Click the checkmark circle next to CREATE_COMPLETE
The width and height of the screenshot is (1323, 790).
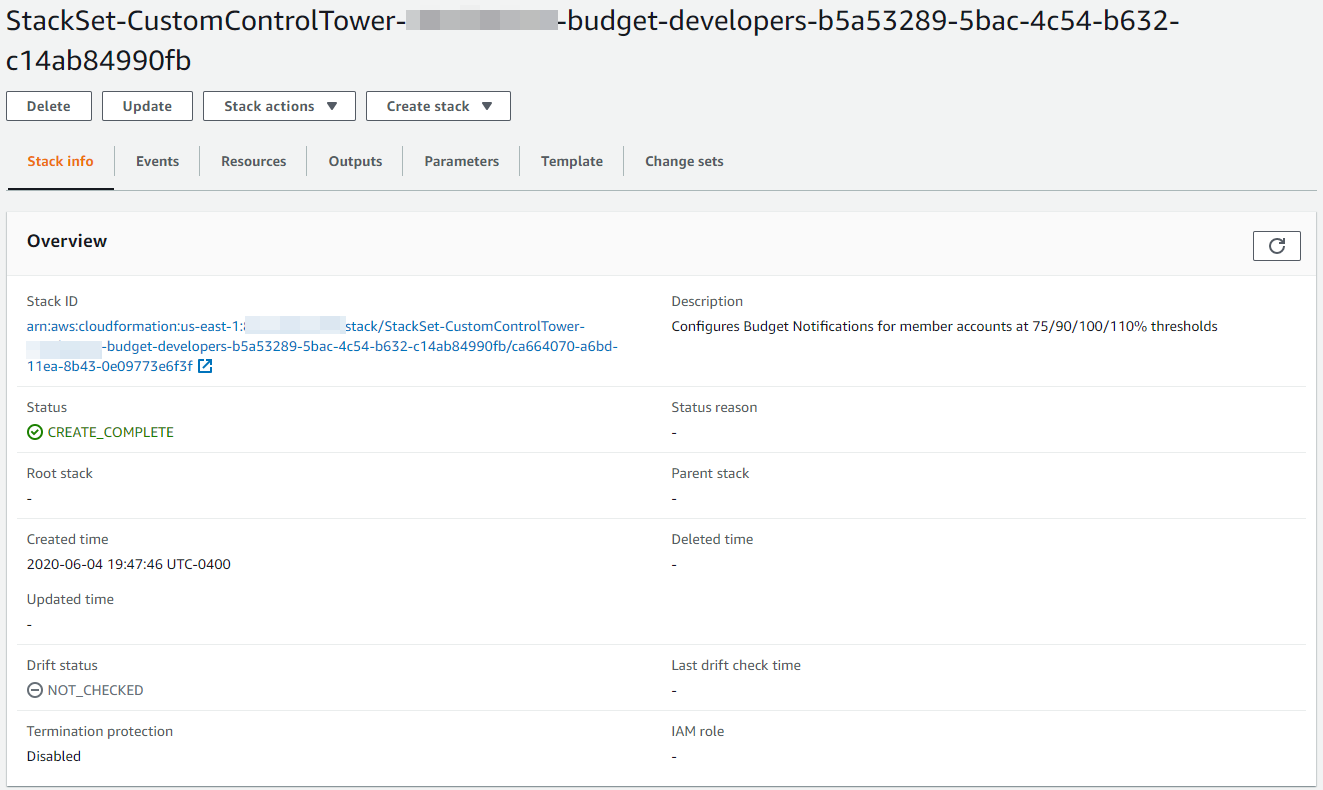point(34,432)
